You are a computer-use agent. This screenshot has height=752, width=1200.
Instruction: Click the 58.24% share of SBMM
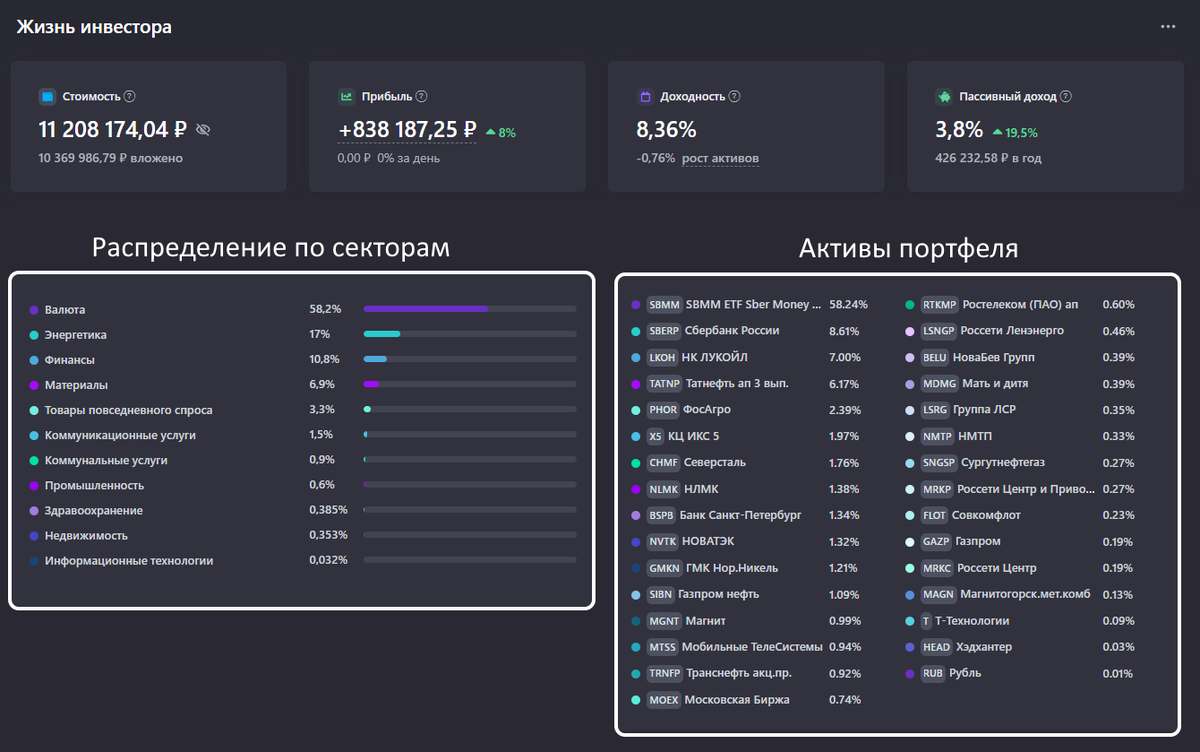(848, 304)
